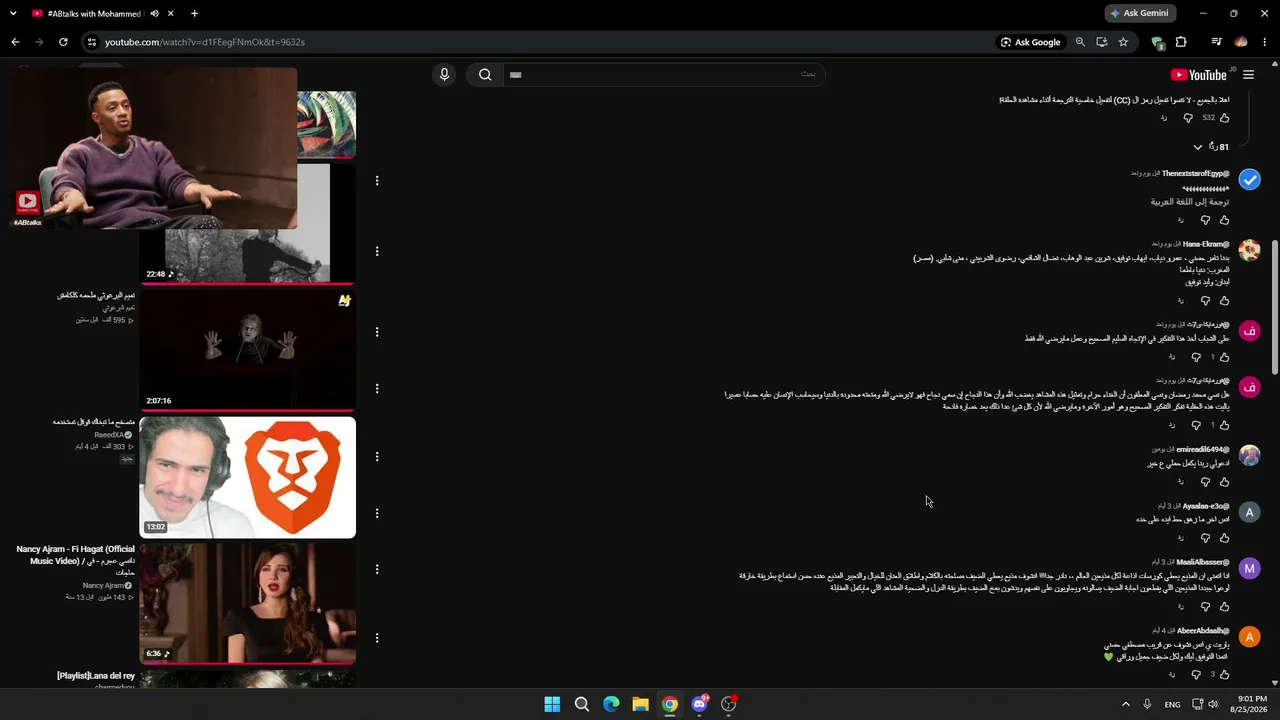
Task: Reply to the MaaliAlbasser comment
Action: pyautogui.click(x=1181, y=607)
